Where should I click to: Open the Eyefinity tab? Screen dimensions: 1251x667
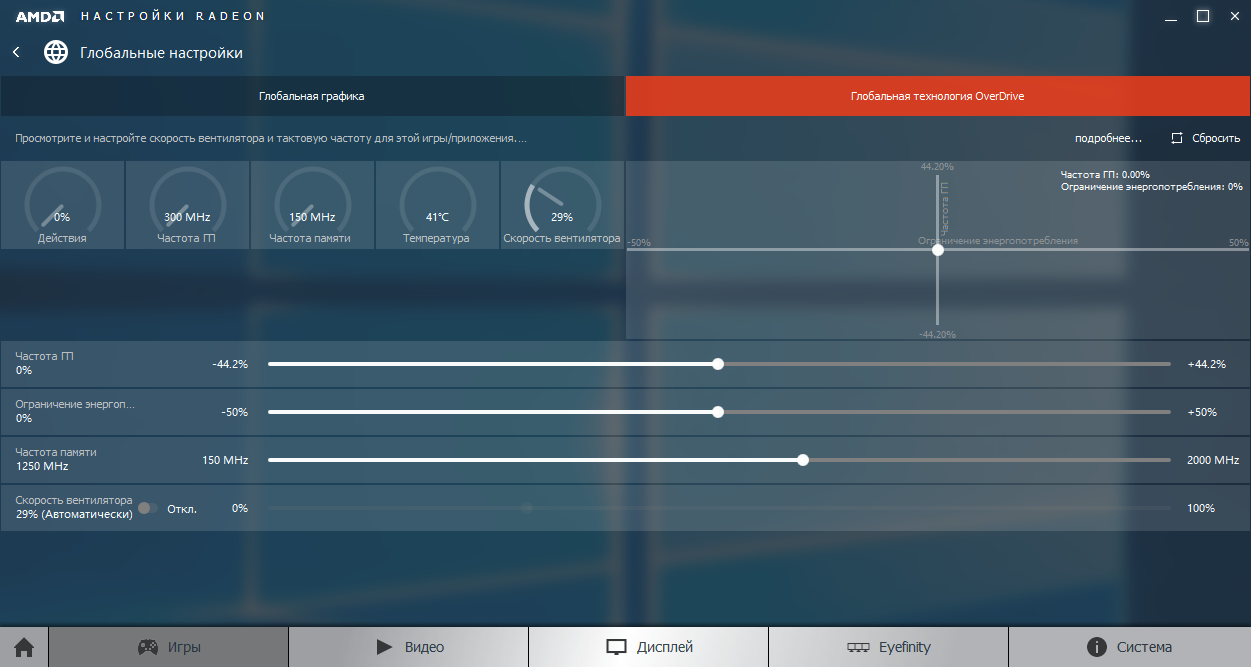coord(889,647)
